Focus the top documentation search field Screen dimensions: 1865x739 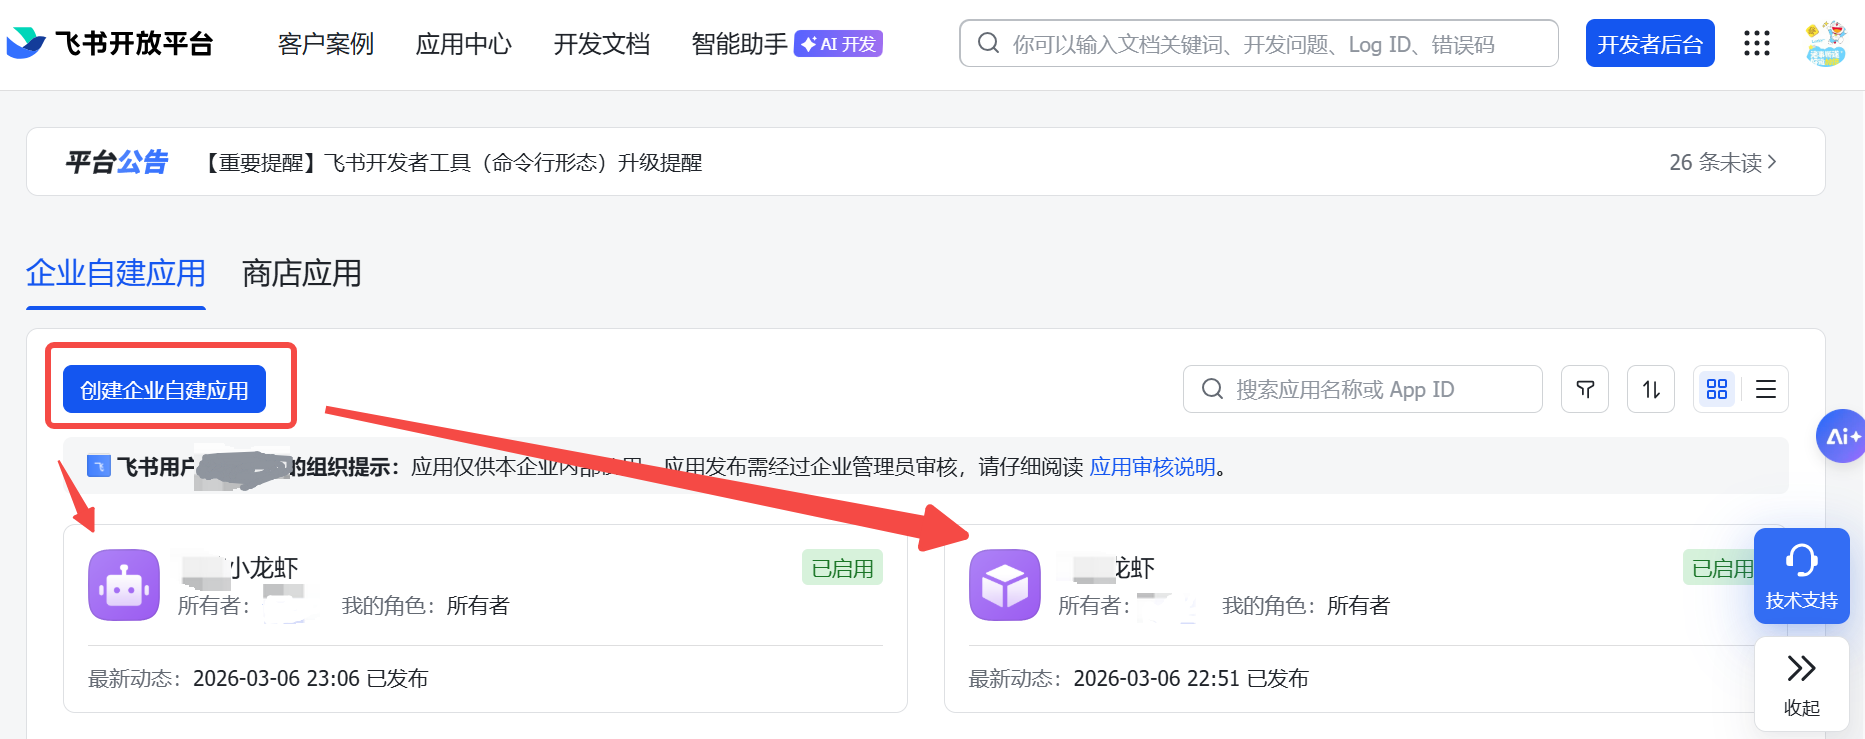(x=1259, y=43)
